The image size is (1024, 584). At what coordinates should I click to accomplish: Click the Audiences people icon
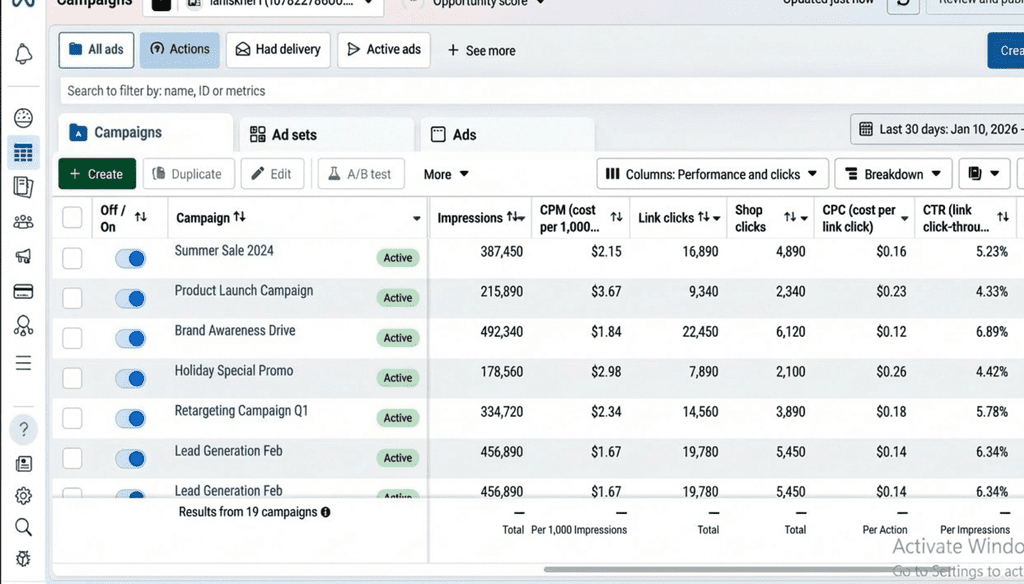[23, 222]
